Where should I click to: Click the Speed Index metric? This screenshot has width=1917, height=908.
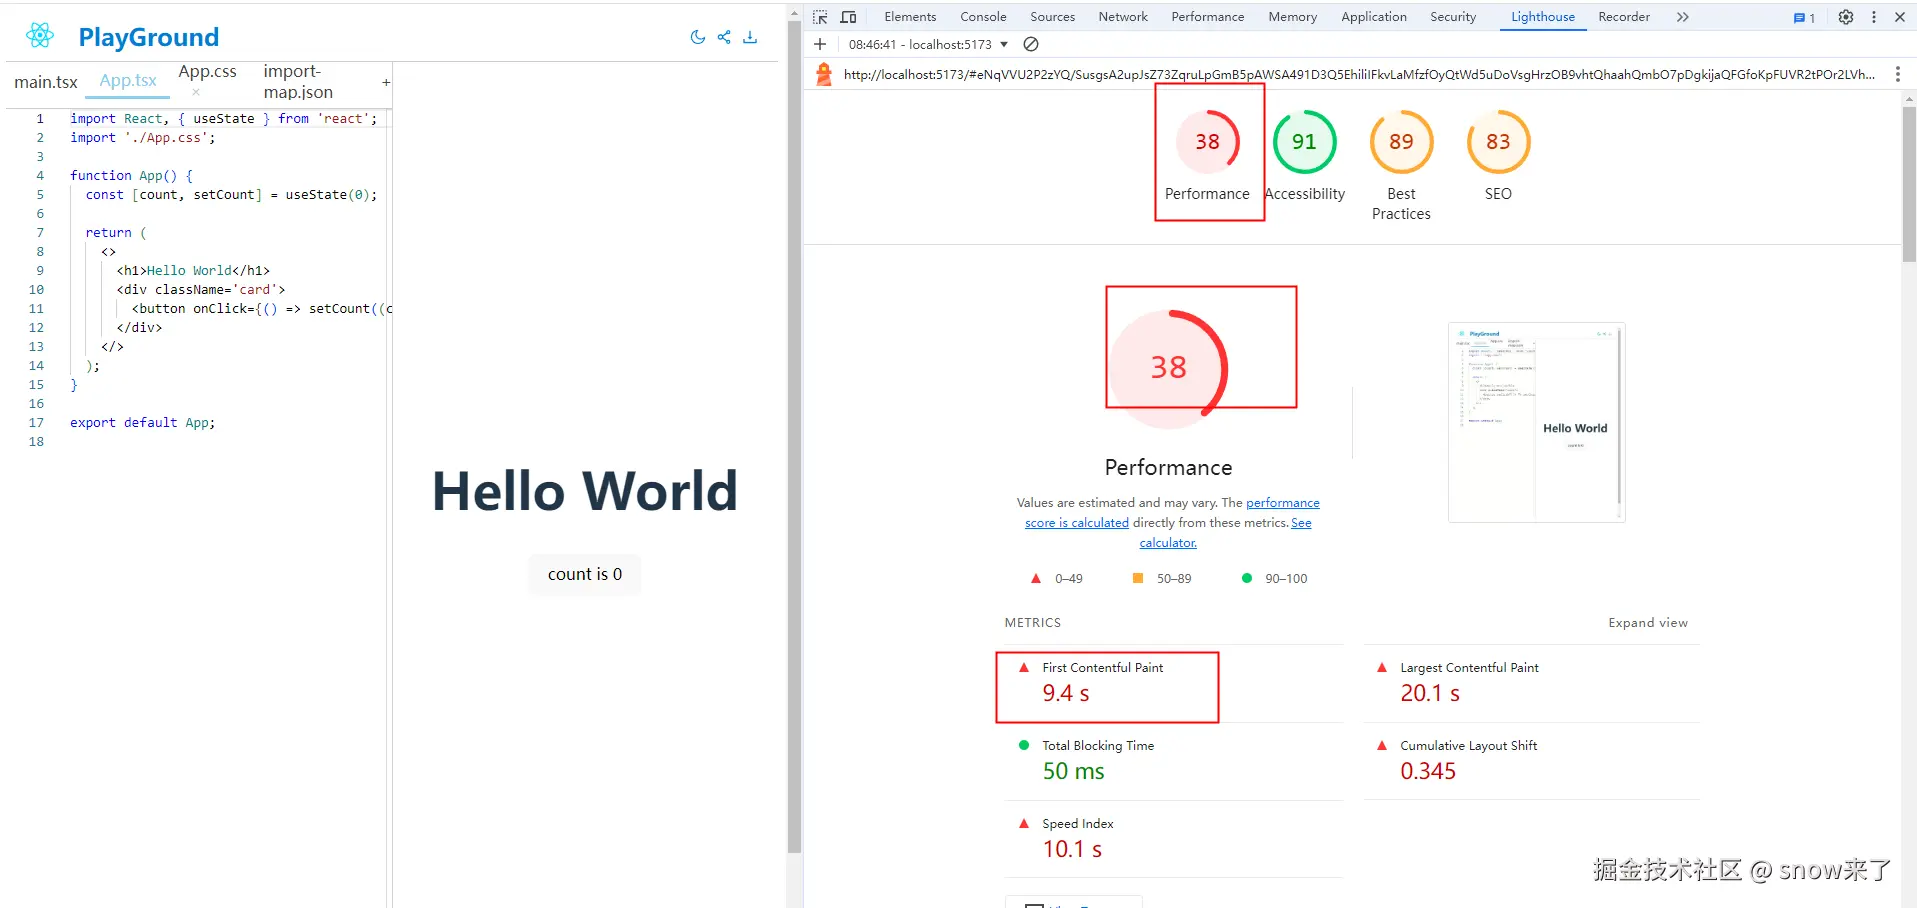point(1174,838)
